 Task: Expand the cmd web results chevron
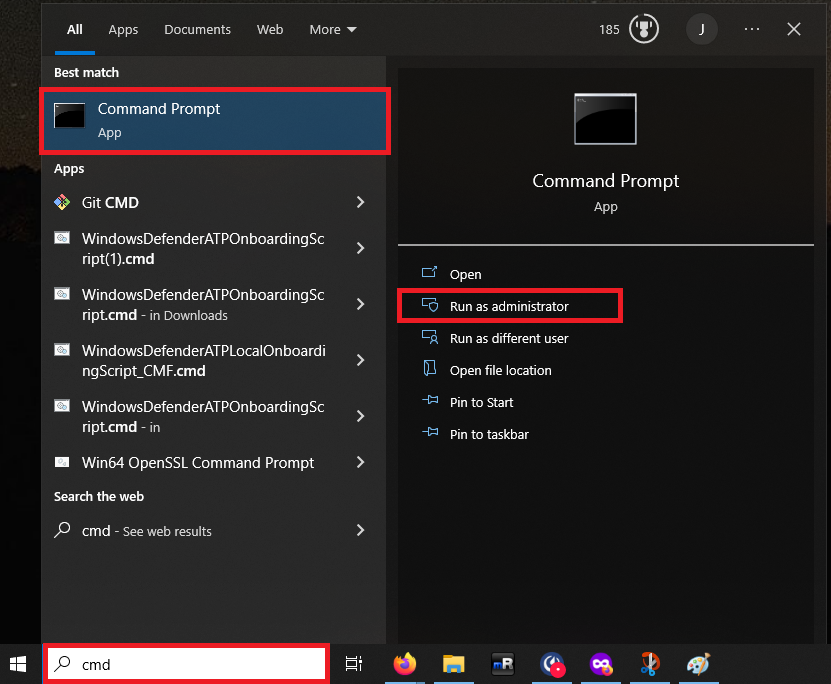pyautogui.click(x=360, y=530)
